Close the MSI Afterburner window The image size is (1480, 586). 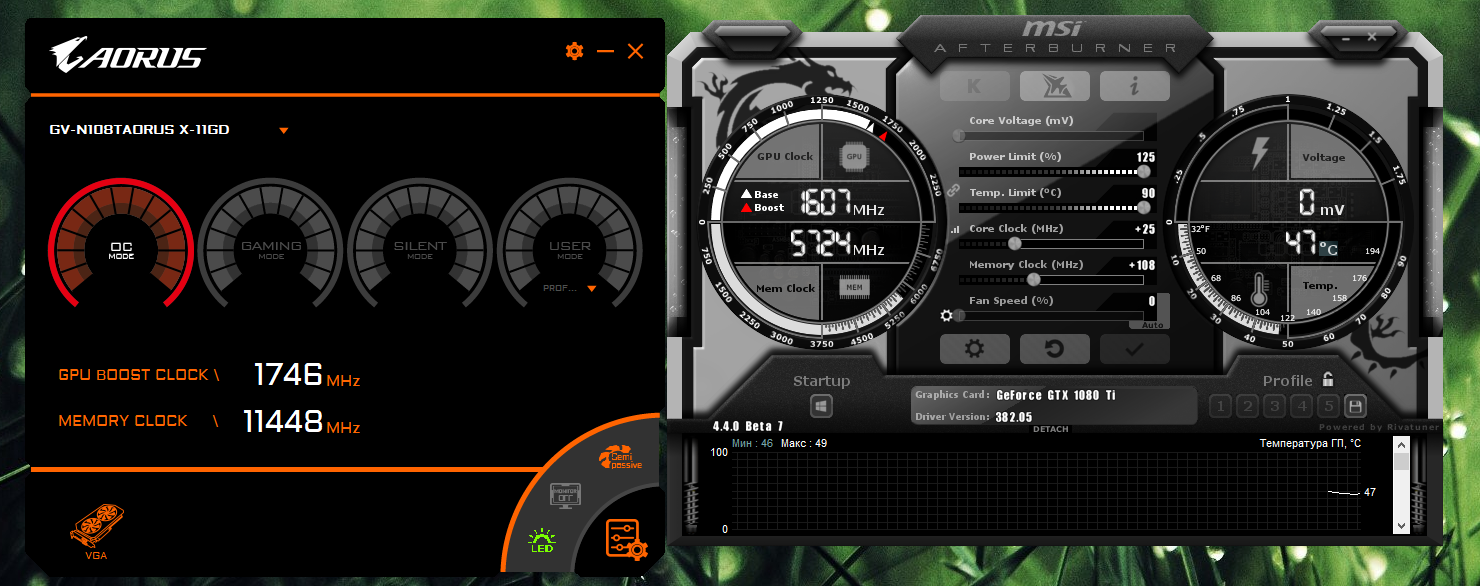click(1373, 36)
